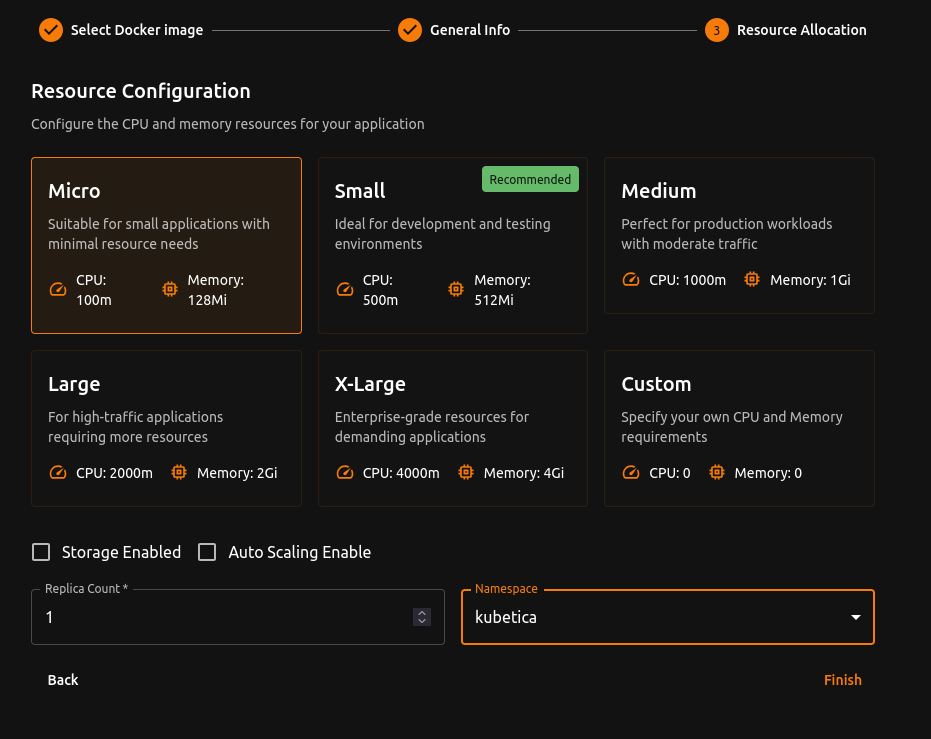The width and height of the screenshot is (931, 739).
Task: Click the memory chip icon in X-Large card
Action: tap(466, 472)
